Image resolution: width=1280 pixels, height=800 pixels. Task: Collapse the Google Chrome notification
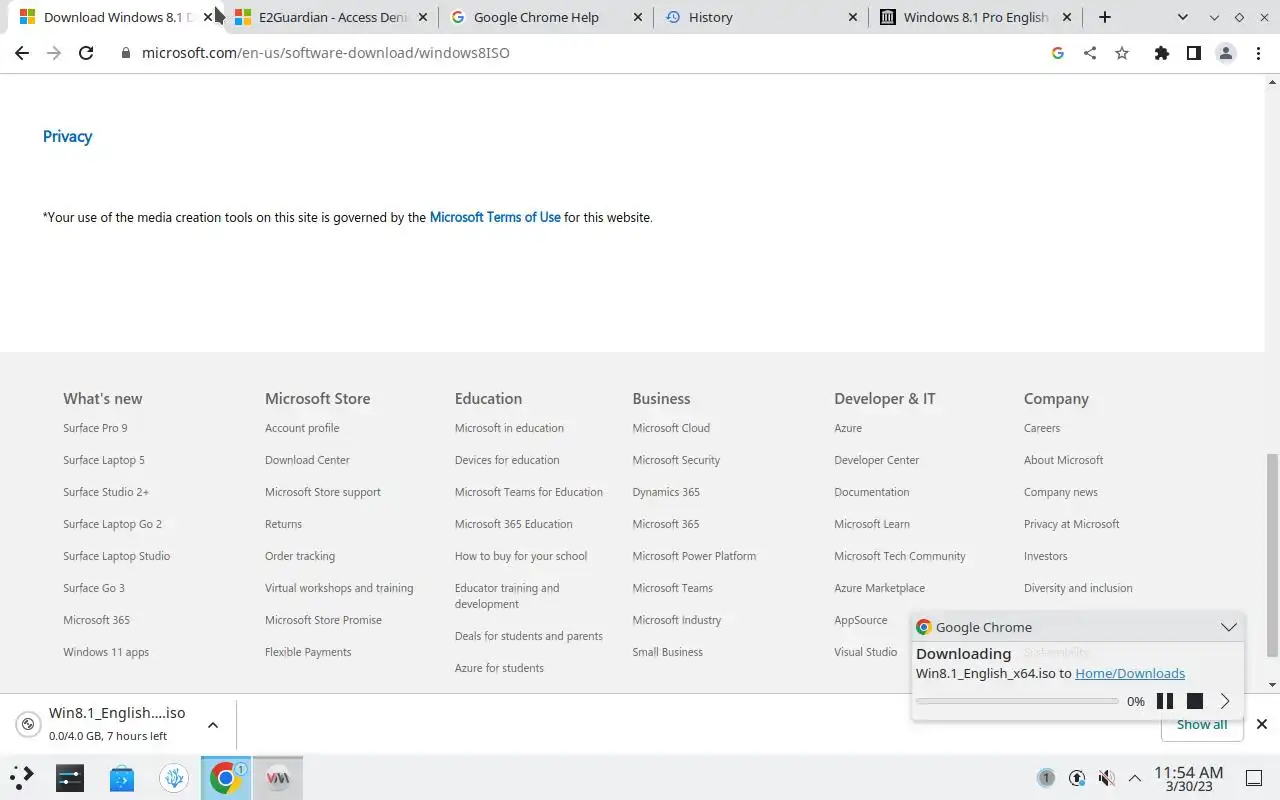click(1229, 627)
